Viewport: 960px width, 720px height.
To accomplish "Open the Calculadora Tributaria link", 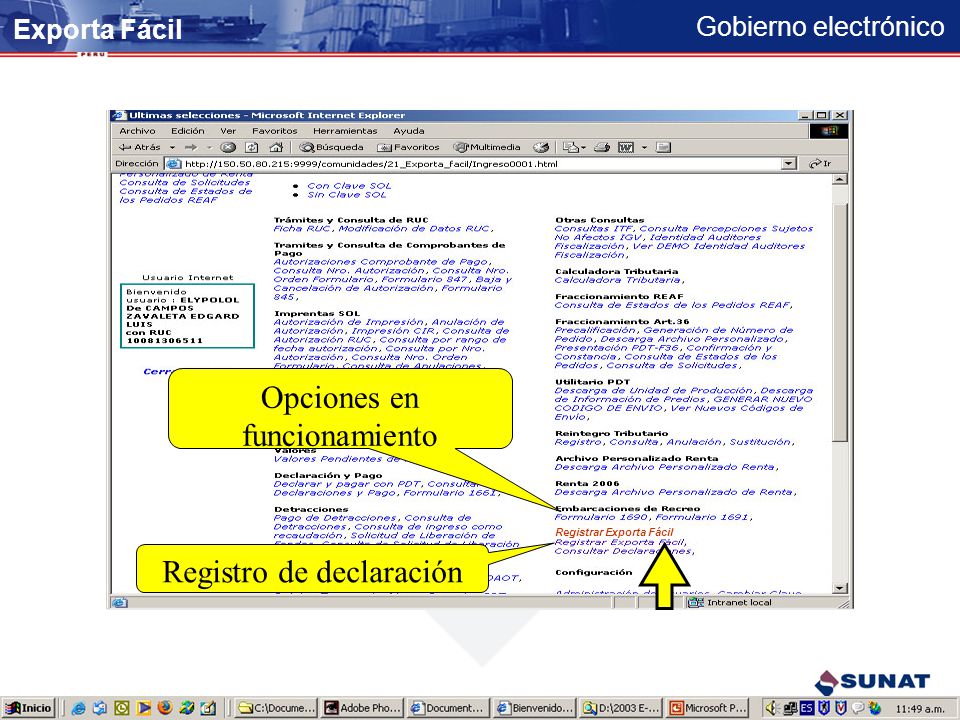I will [x=618, y=280].
